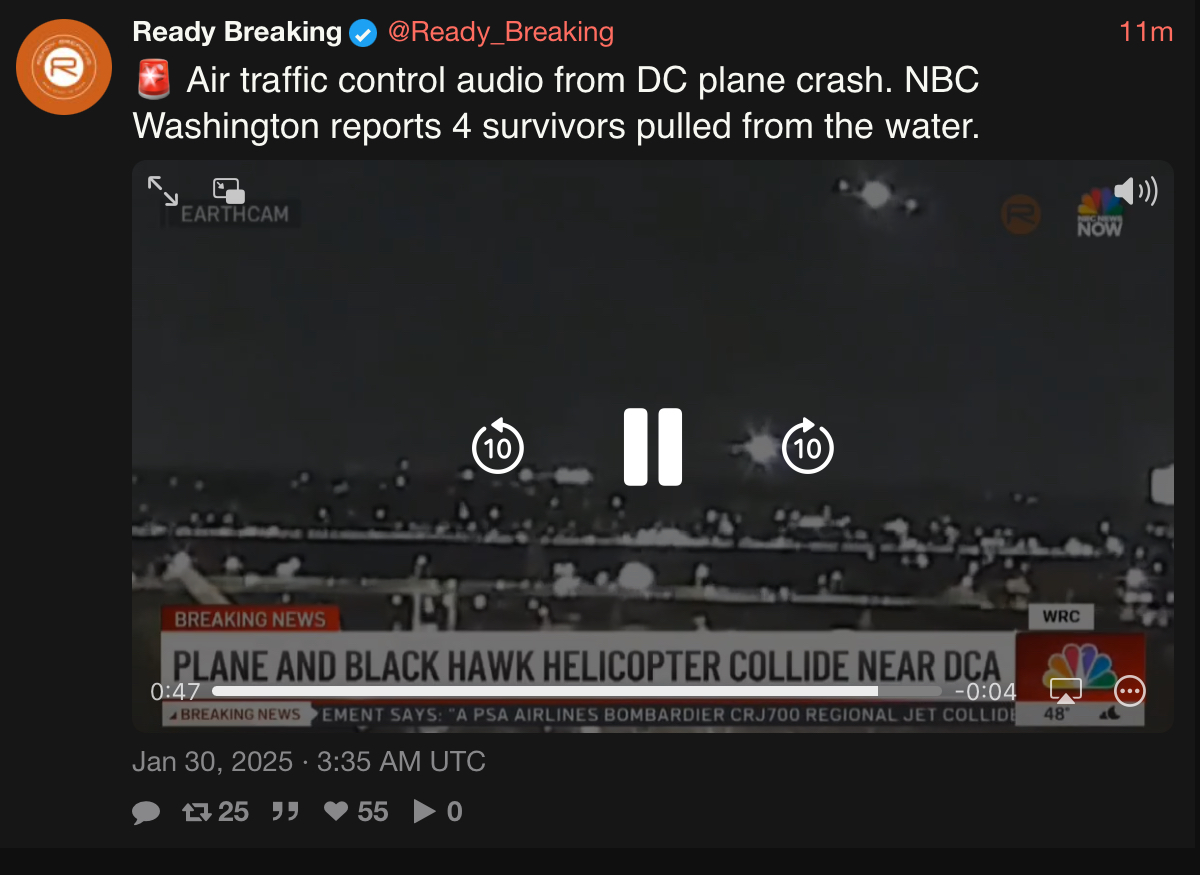The image size is (1200, 875).
Task: Quote the tweet using quotation icon
Action: coord(285,811)
